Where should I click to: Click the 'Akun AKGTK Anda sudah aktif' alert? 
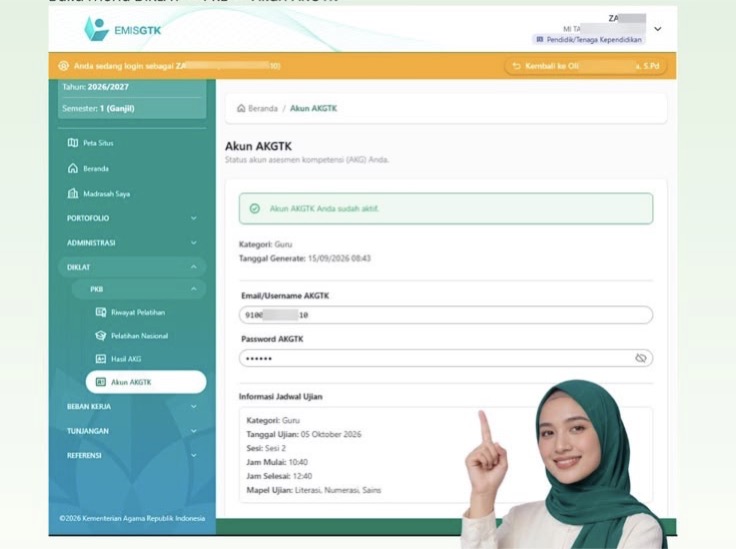[446, 208]
